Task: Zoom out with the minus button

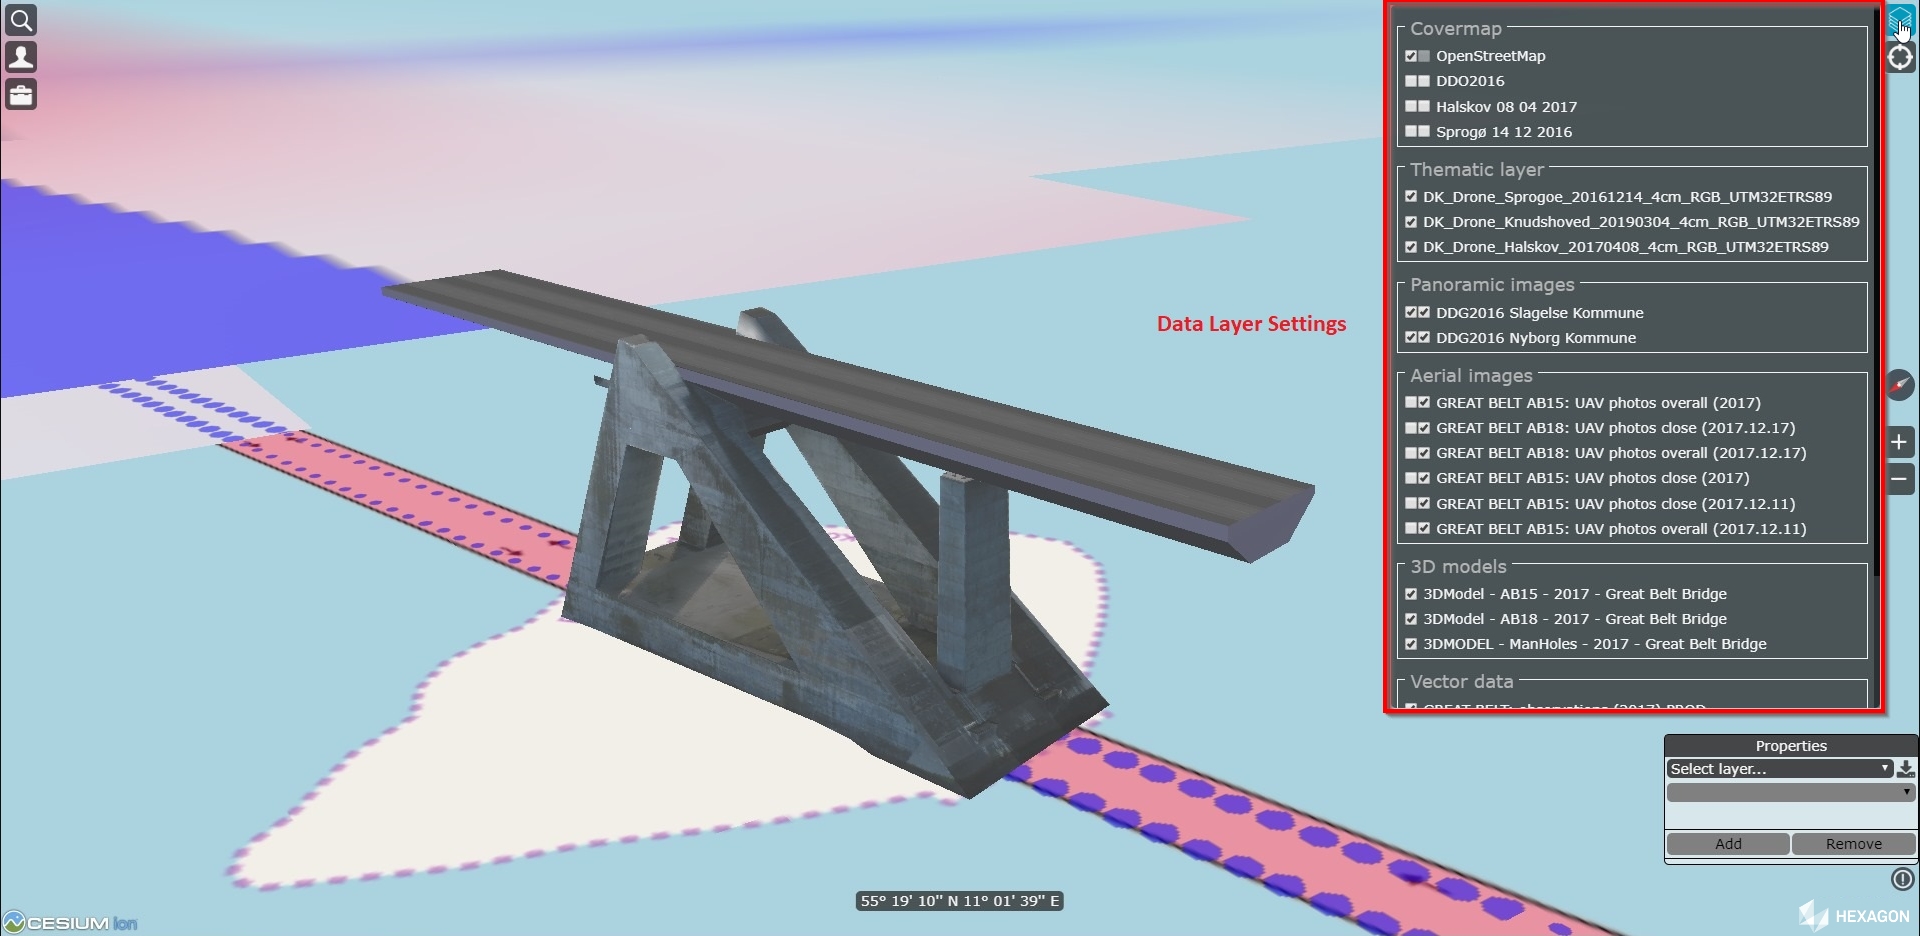Action: coord(1900,480)
